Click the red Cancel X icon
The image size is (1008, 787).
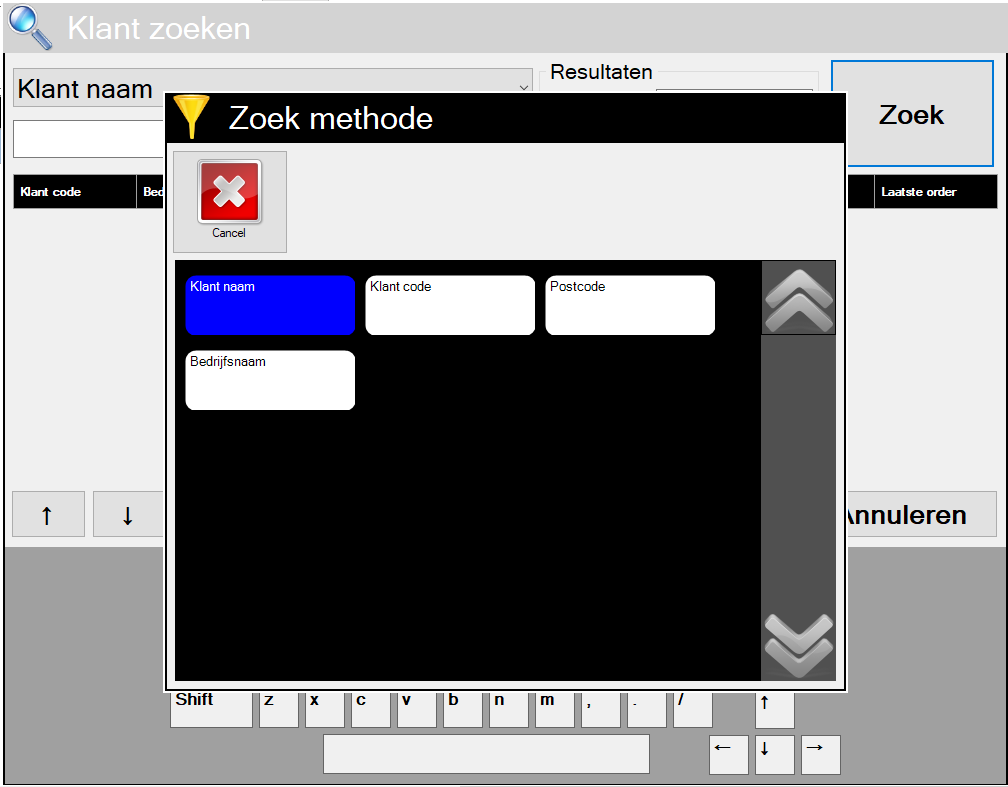pos(229,192)
